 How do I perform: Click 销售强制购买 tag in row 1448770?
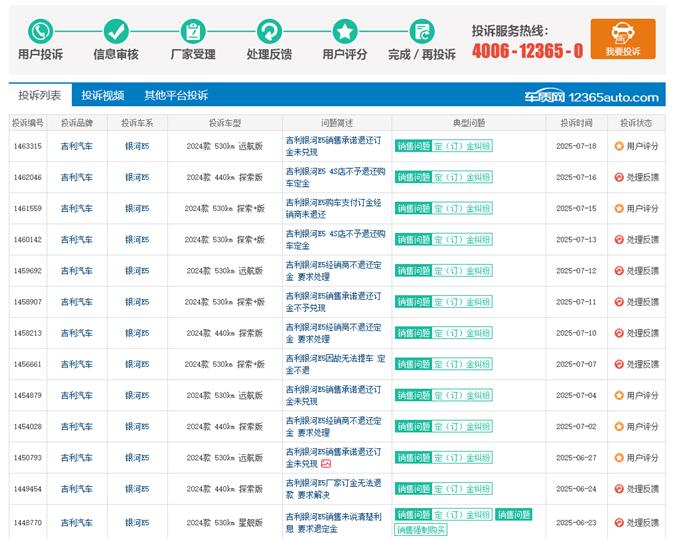(x=421, y=530)
